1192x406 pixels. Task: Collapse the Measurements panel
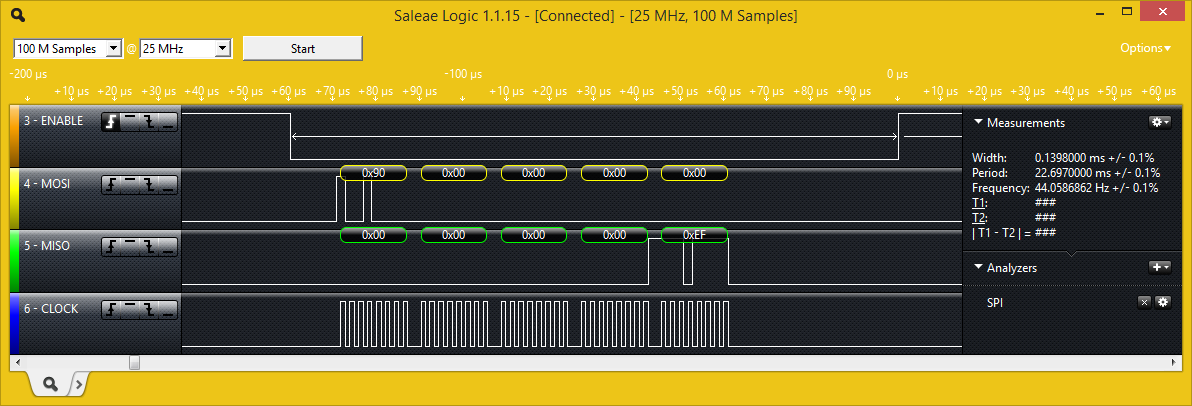(978, 122)
